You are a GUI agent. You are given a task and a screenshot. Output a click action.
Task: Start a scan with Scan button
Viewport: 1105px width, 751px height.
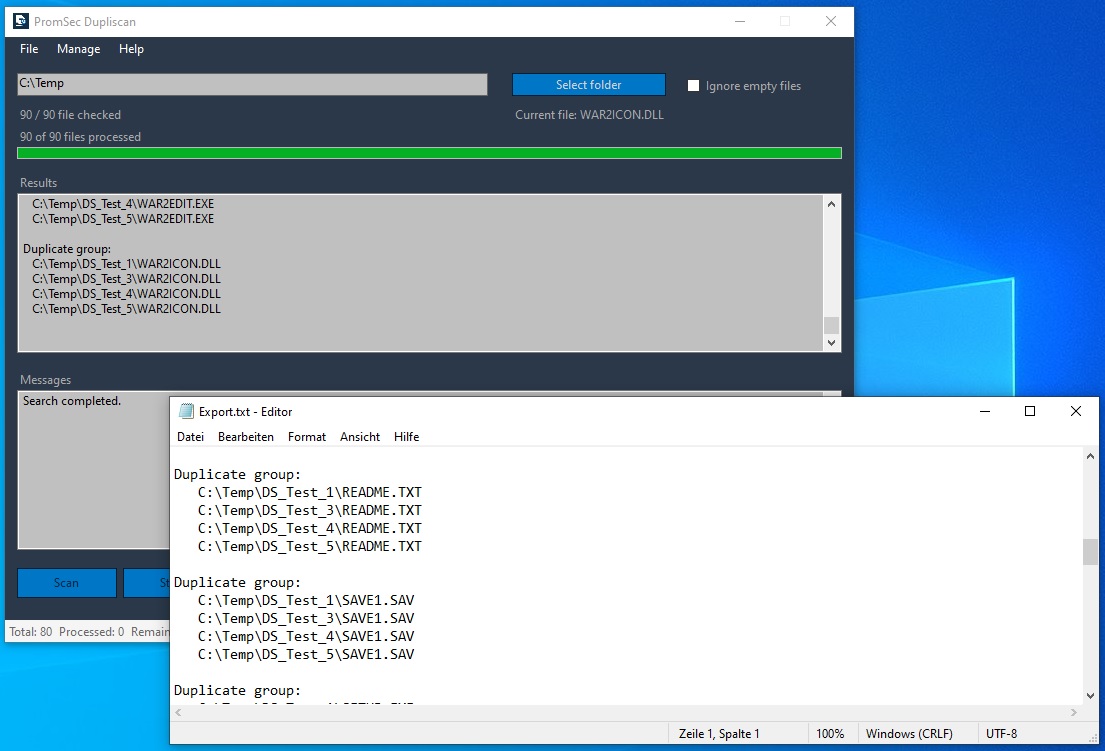[x=66, y=583]
